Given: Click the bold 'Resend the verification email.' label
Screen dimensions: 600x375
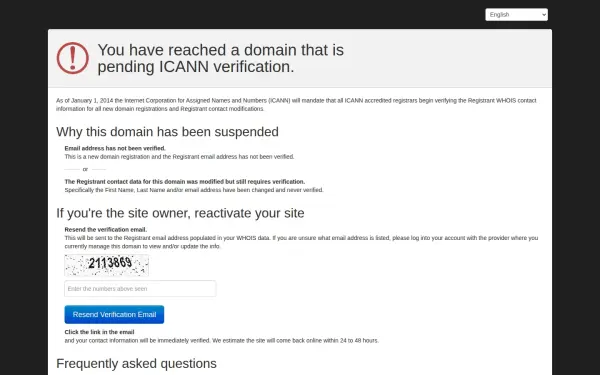Looking at the screenshot, I should [x=106, y=230].
